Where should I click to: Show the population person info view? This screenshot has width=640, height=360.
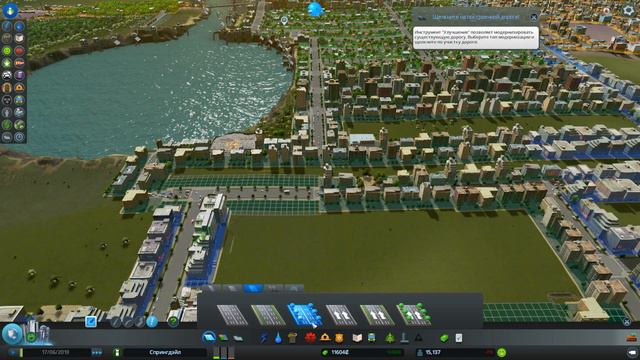pos(7,112)
